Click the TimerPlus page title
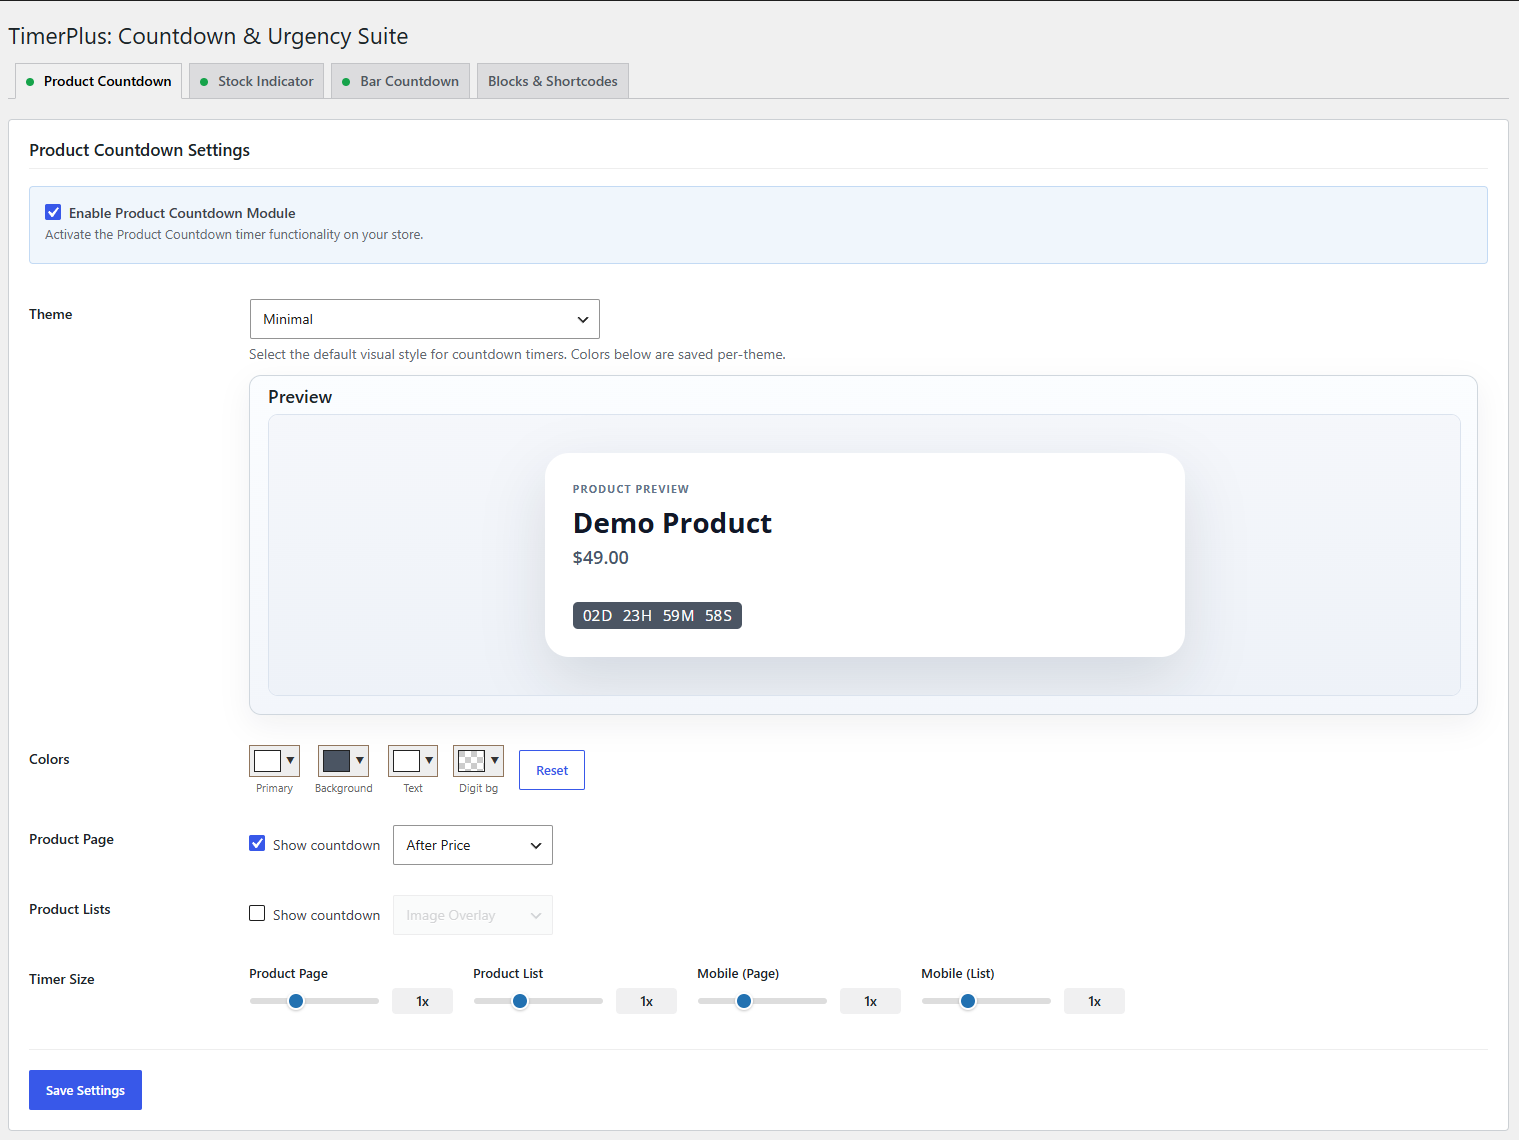1519x1140 pixels. point(208,36)
